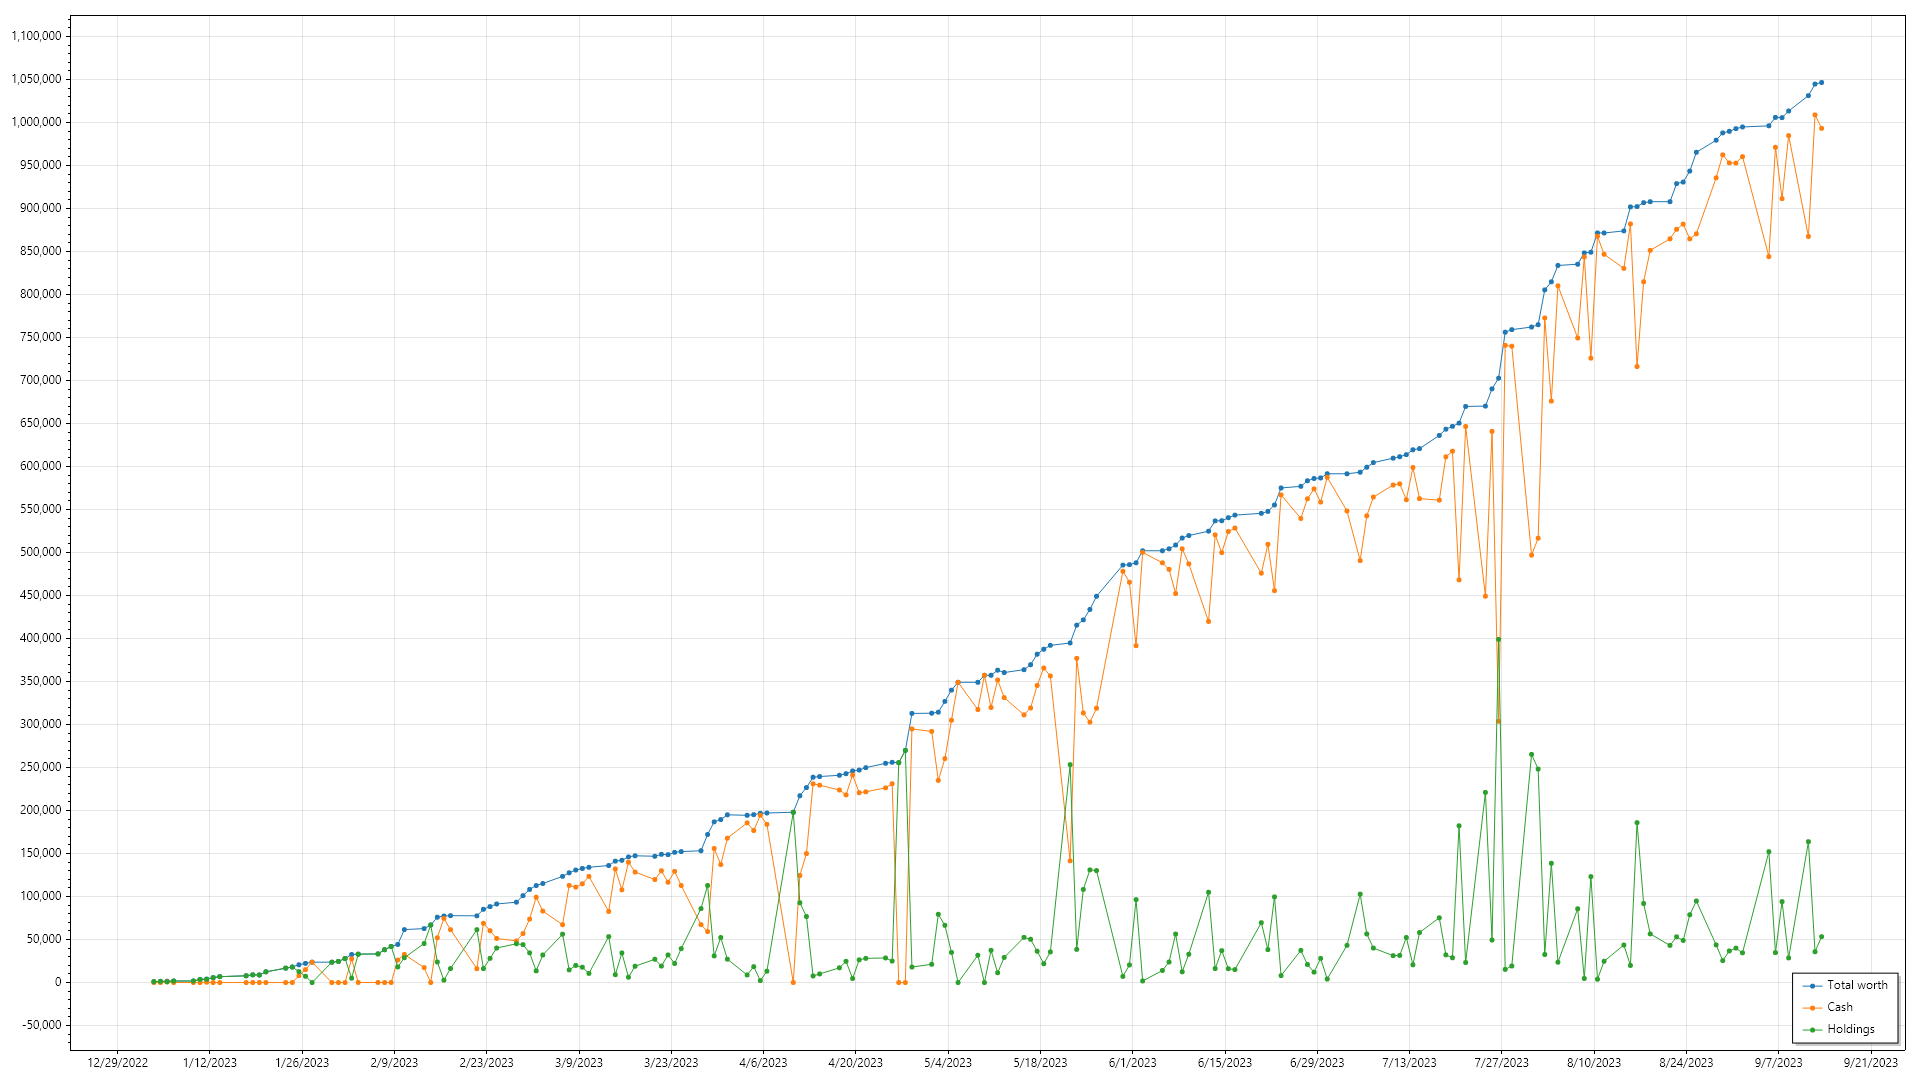Click the 6/29/2023 date label
The height and width of the screenshot is (1080, 1920).
pos(1317,1063)
